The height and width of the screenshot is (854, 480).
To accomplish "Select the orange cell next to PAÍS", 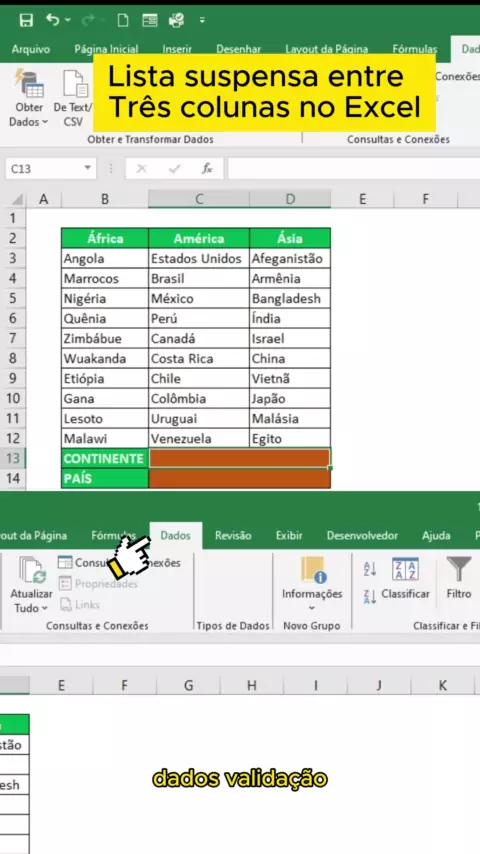I will [239, 478].
